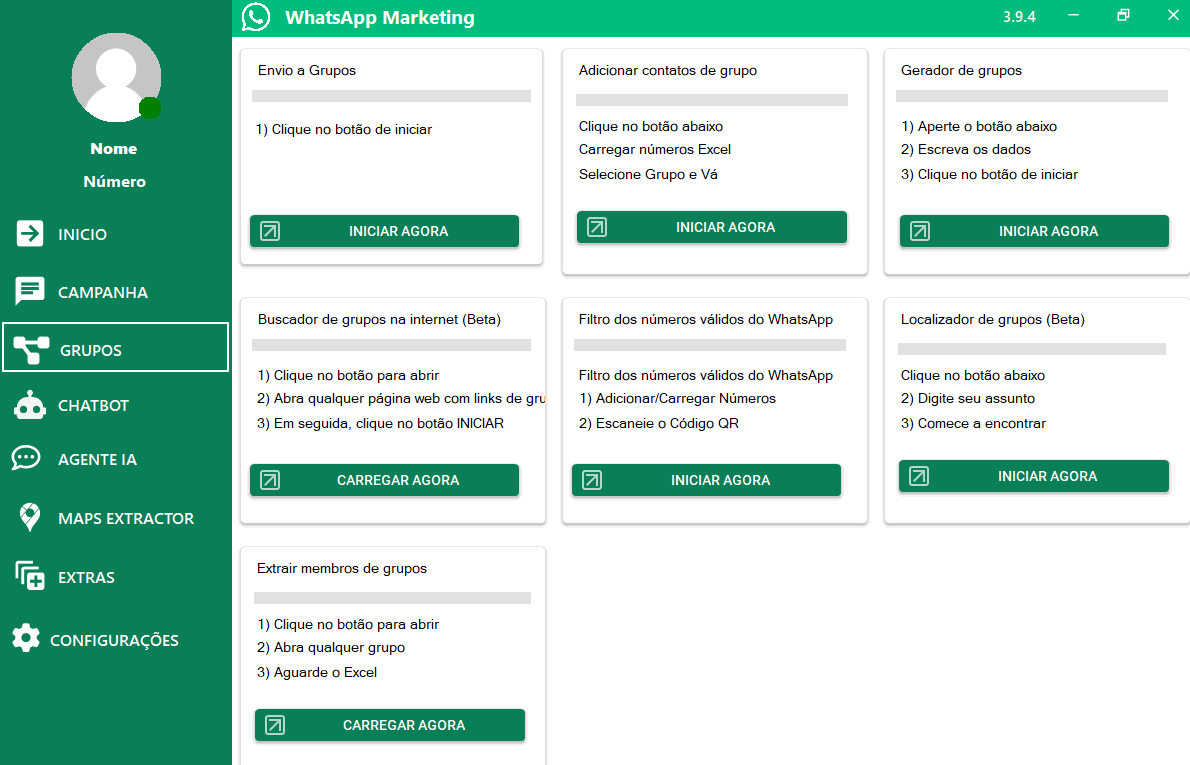
Task: Click the Extrair membros de grupos heading
Action: coord(342,568)
